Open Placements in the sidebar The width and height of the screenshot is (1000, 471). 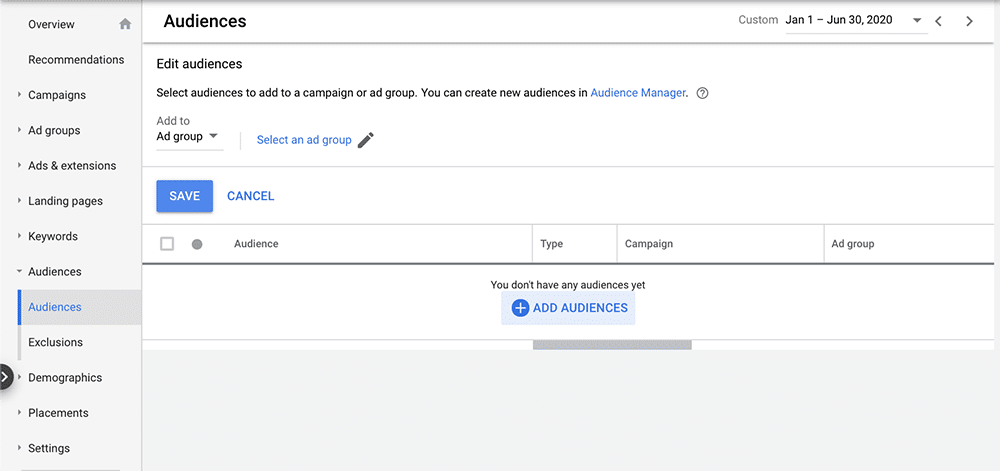(58, 413)
